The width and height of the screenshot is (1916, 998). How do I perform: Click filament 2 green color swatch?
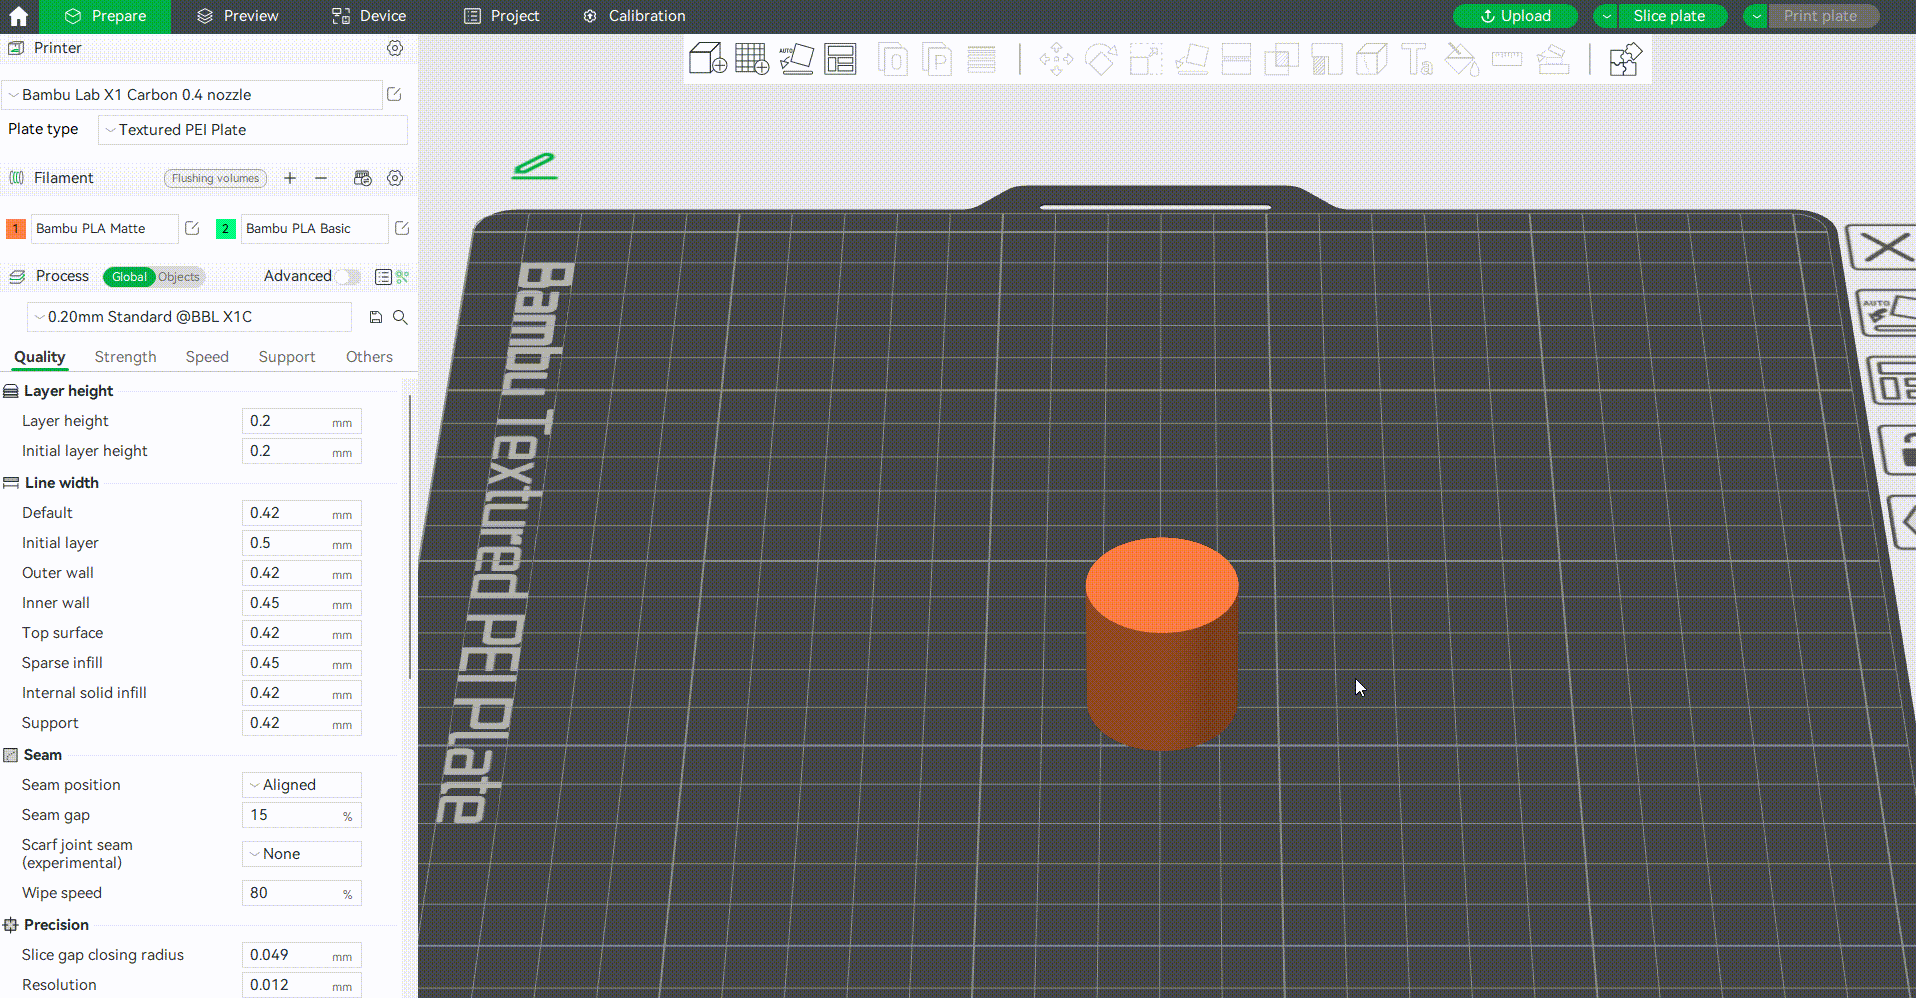pos(226,229)
